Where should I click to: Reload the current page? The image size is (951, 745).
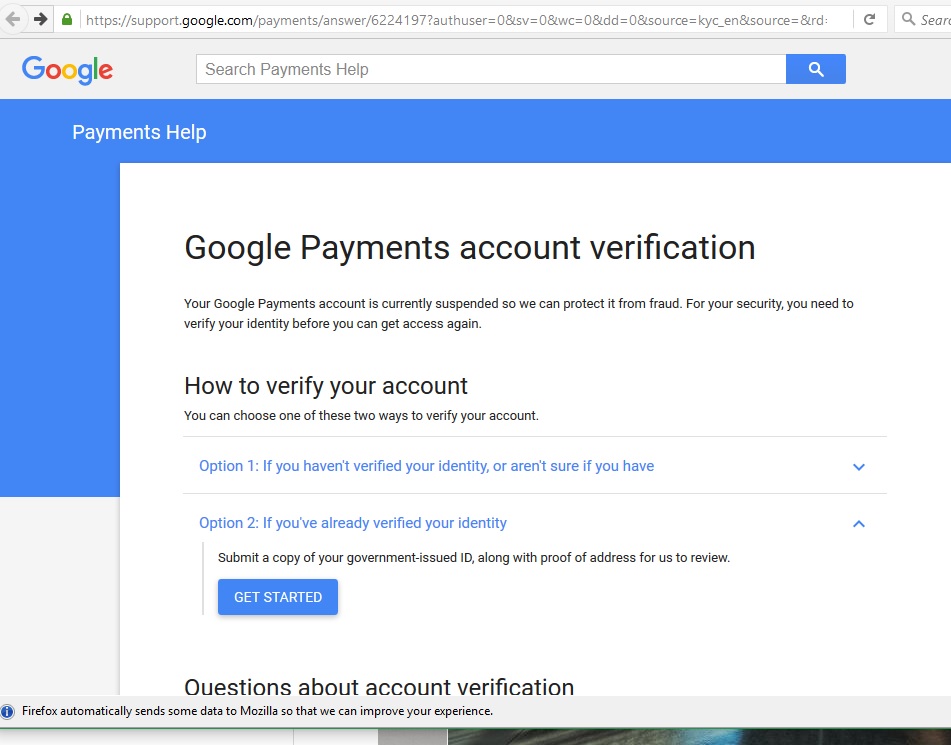click(869, 19)
